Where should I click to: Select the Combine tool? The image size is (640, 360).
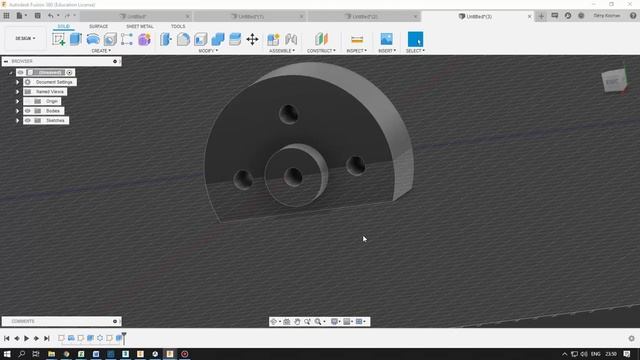[218, 39]
